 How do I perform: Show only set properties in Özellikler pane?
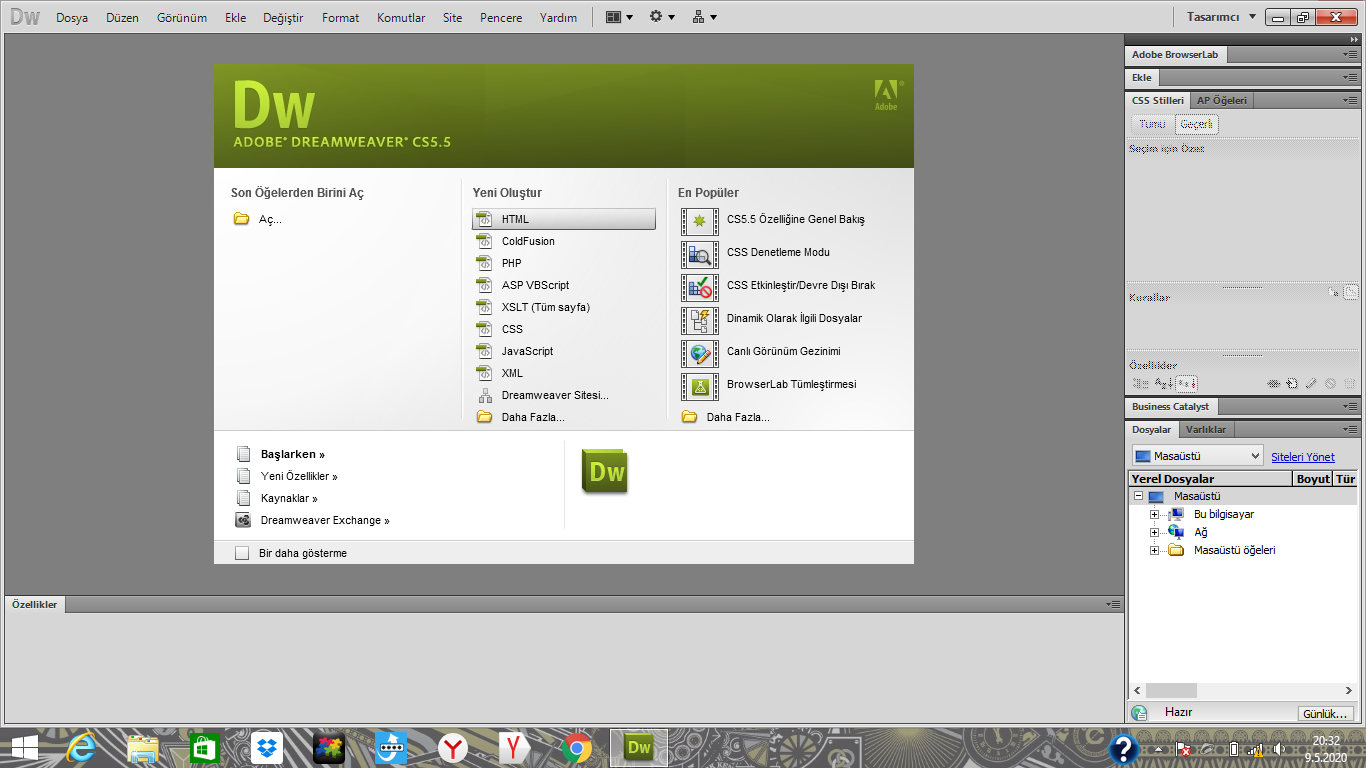1187,383
